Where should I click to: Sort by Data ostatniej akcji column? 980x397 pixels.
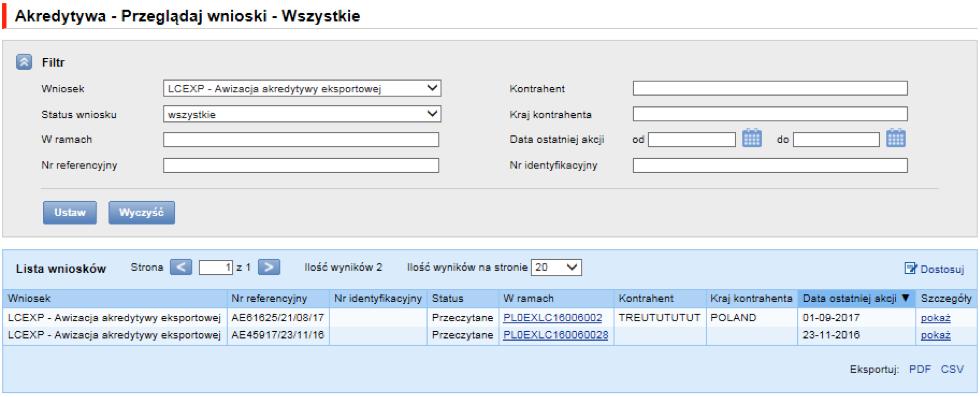(x=856, y=298)
